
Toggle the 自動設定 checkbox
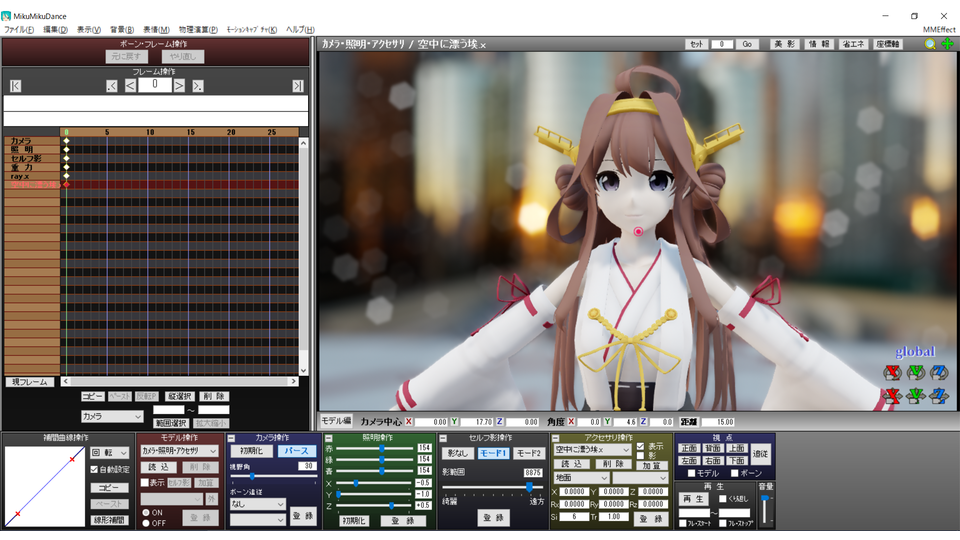(x=94, y=470)
